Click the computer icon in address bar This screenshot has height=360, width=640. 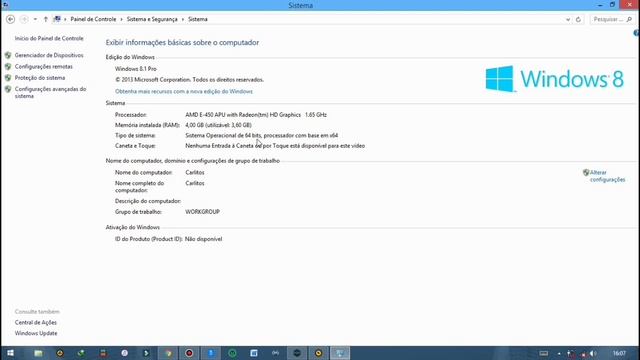pyautogui.click(x=57, y=19)
